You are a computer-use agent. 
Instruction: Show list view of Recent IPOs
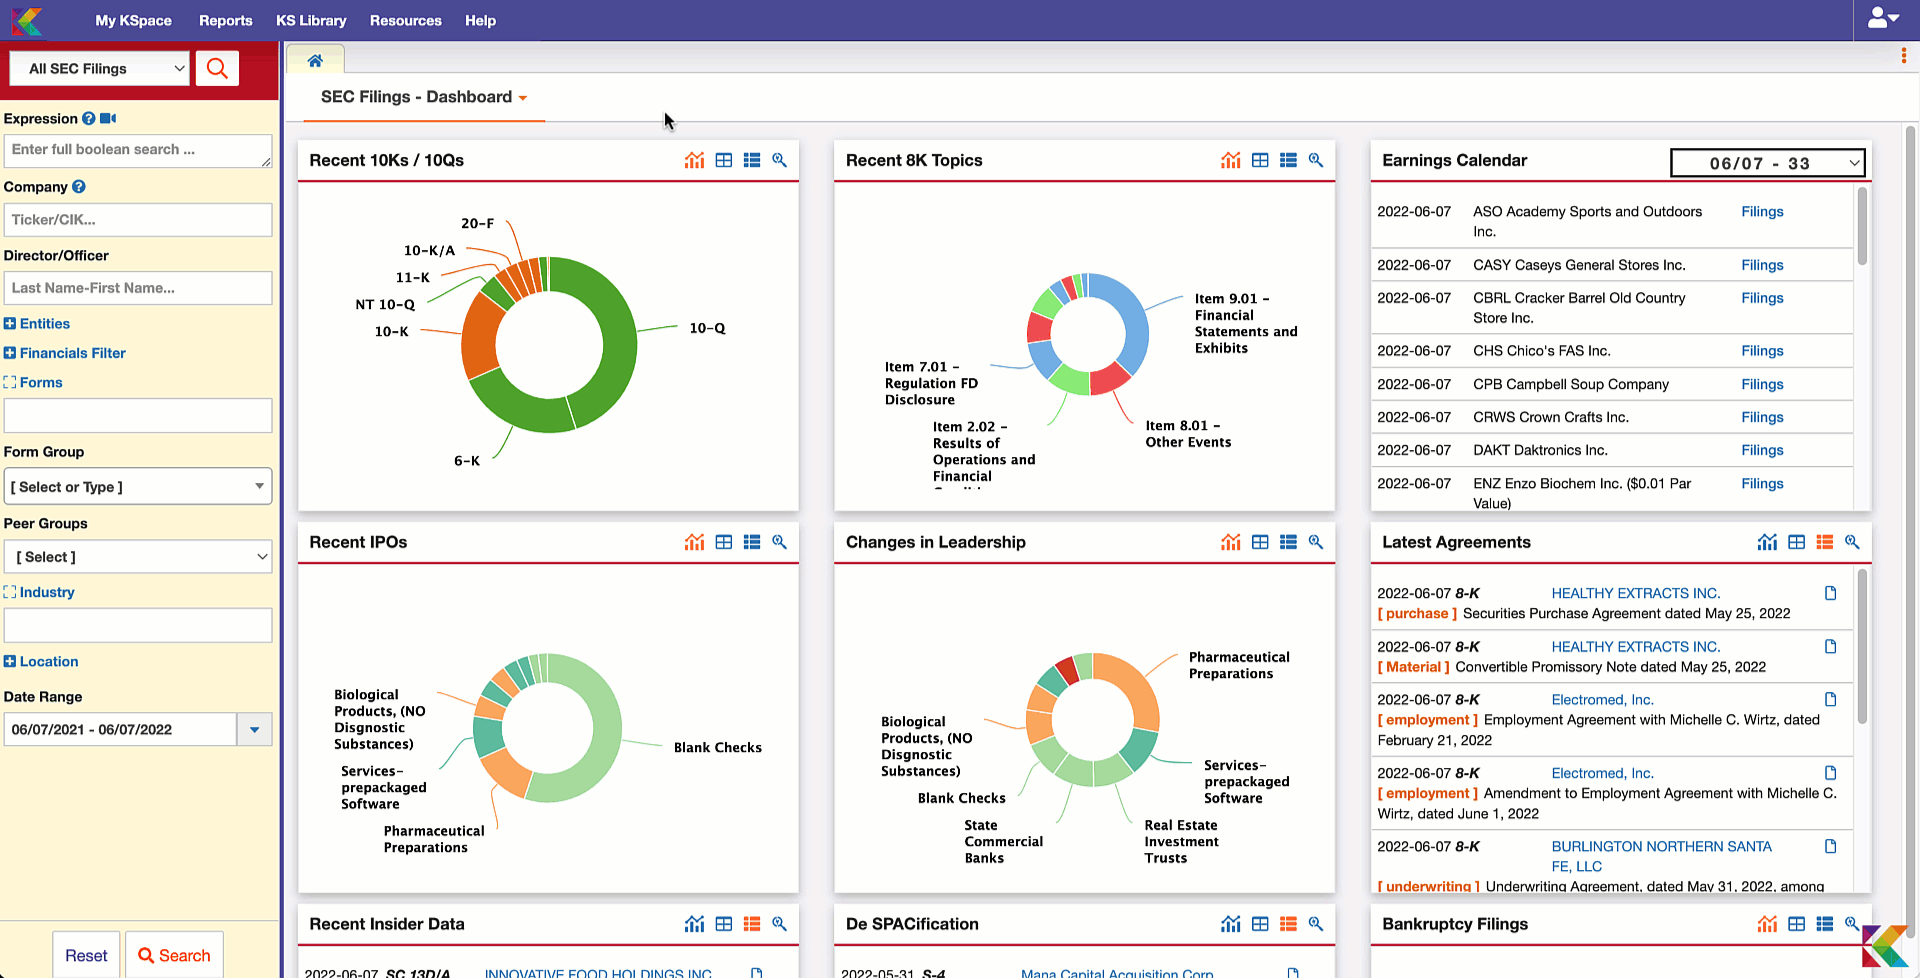point(752,542)
